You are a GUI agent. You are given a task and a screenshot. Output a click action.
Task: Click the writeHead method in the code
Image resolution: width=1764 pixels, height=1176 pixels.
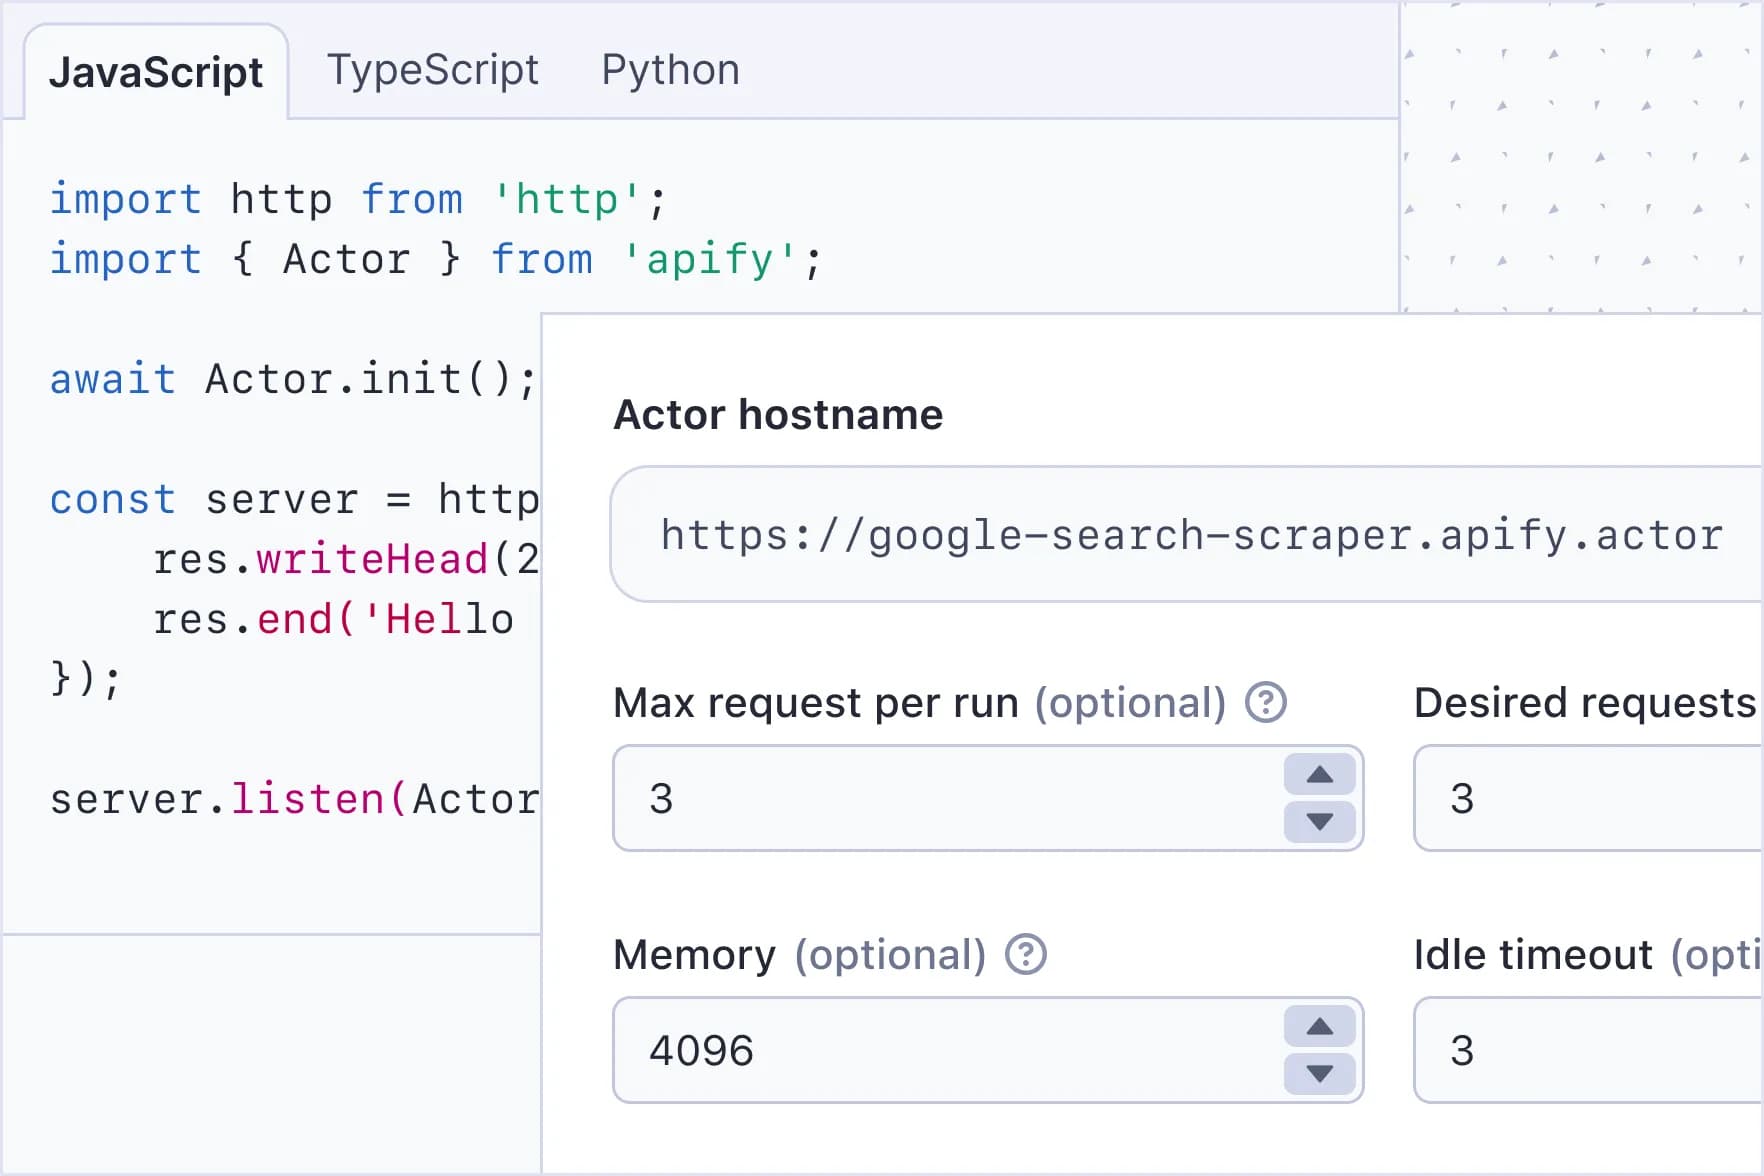click(x=371, y=560)
